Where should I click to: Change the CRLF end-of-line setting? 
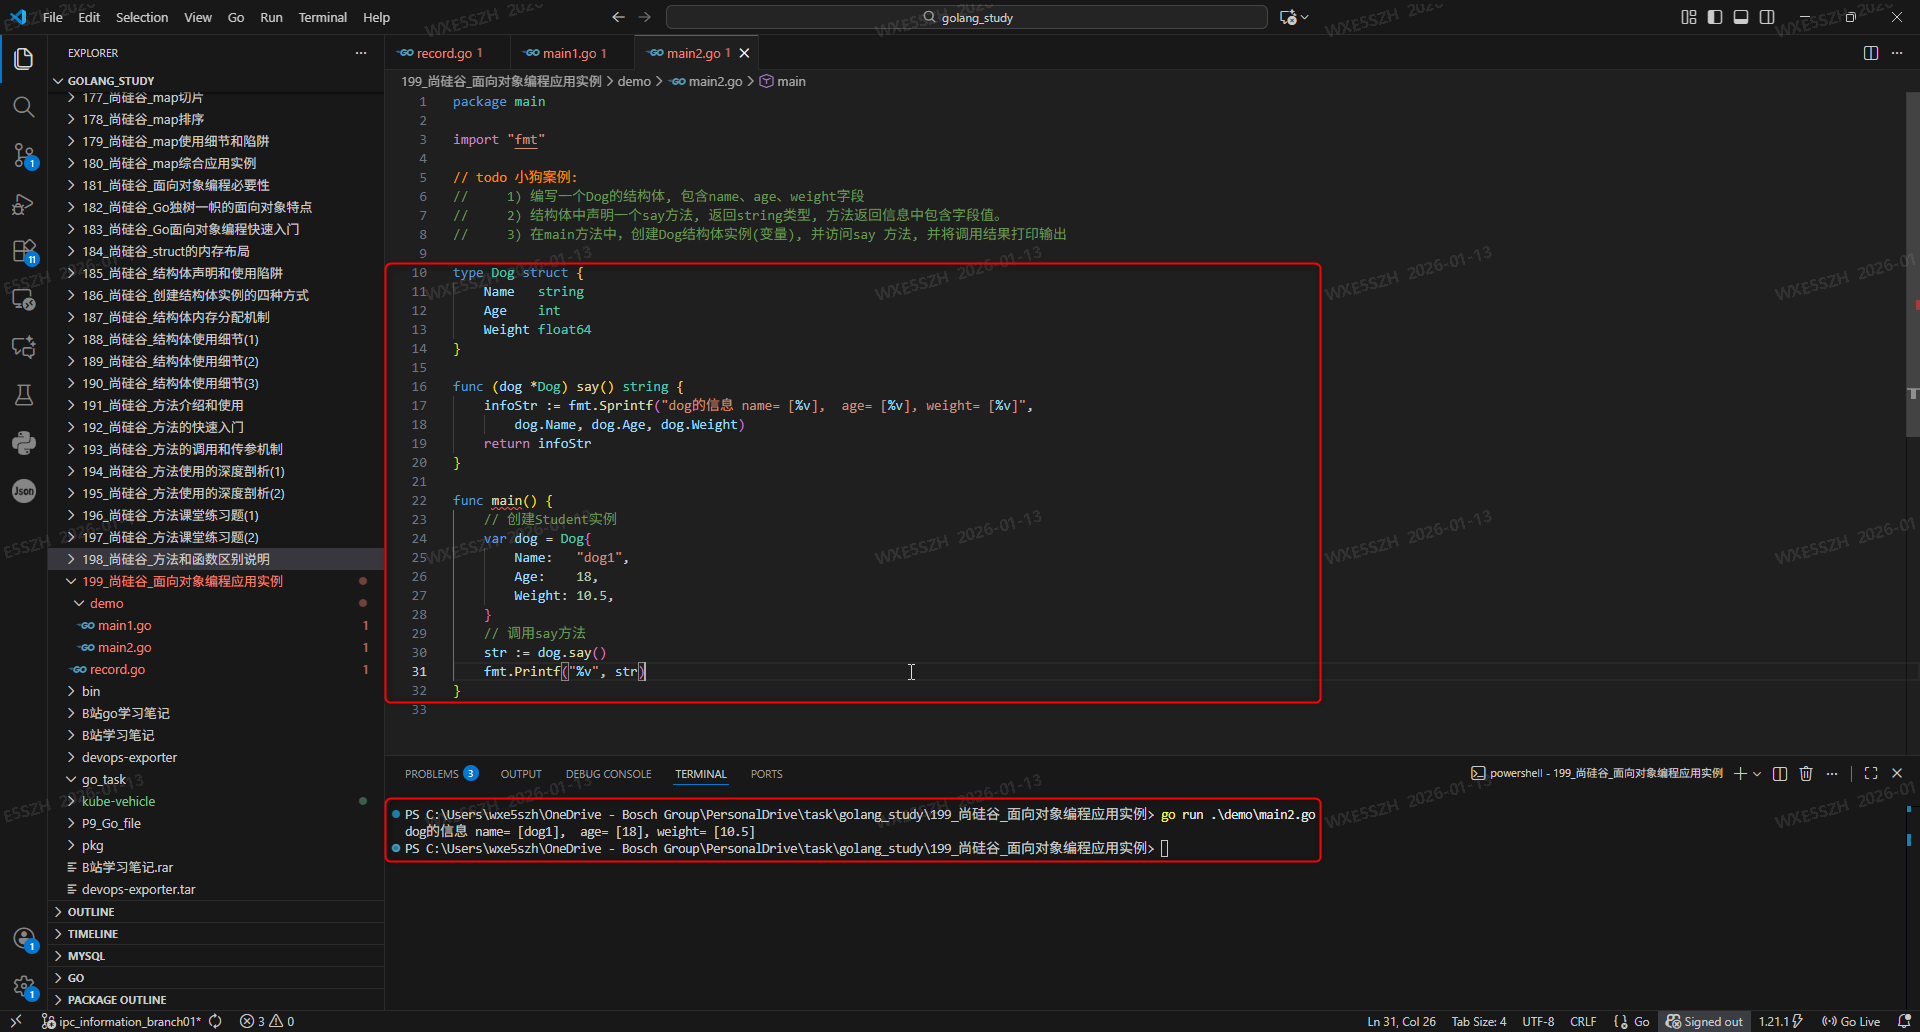pyautogui.click(x=1583, y=1021)
